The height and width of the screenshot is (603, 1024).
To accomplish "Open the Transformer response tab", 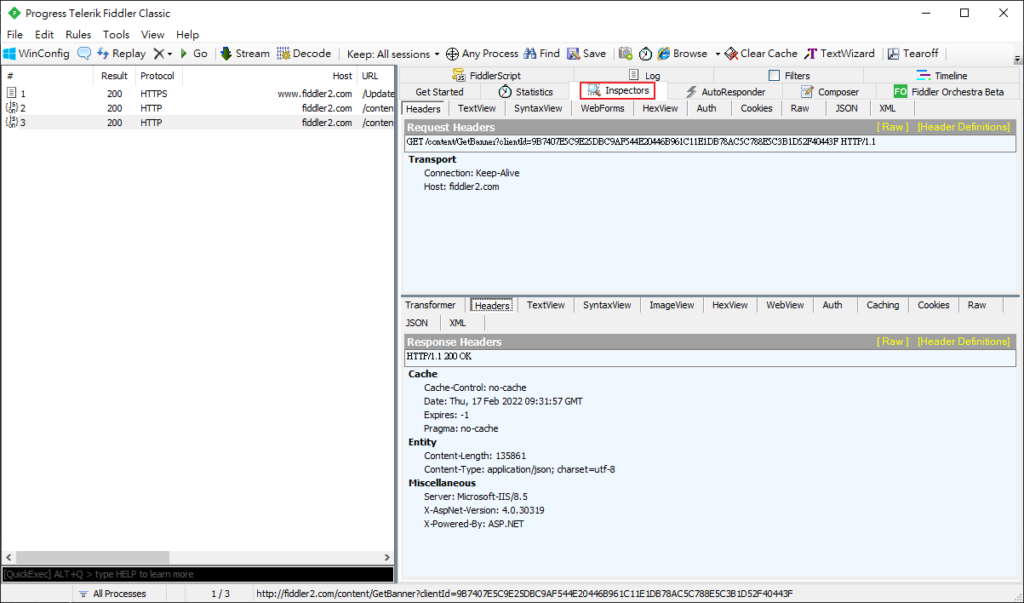I will tap(430, 305).
